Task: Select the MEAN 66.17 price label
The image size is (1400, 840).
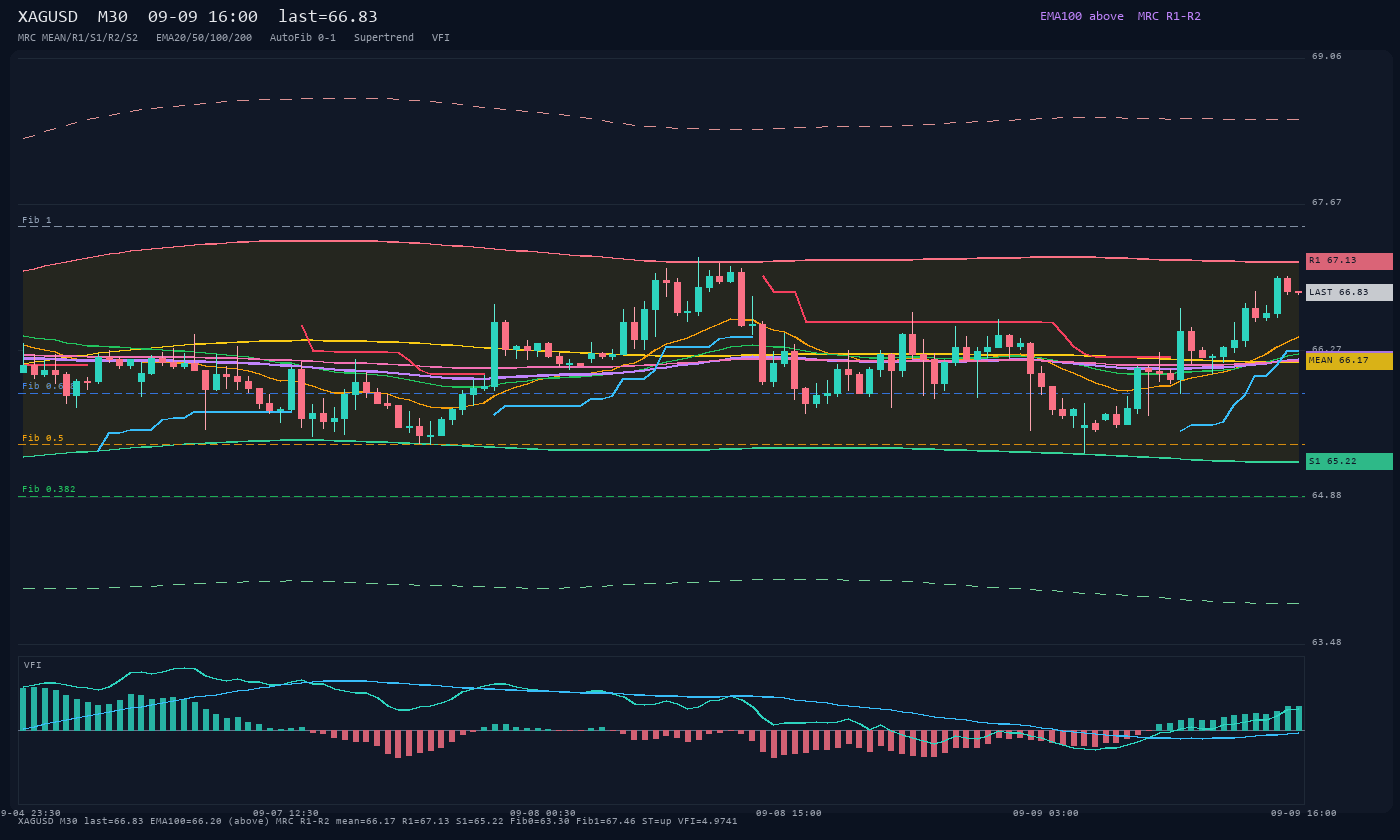Action: coord(1349,361)
